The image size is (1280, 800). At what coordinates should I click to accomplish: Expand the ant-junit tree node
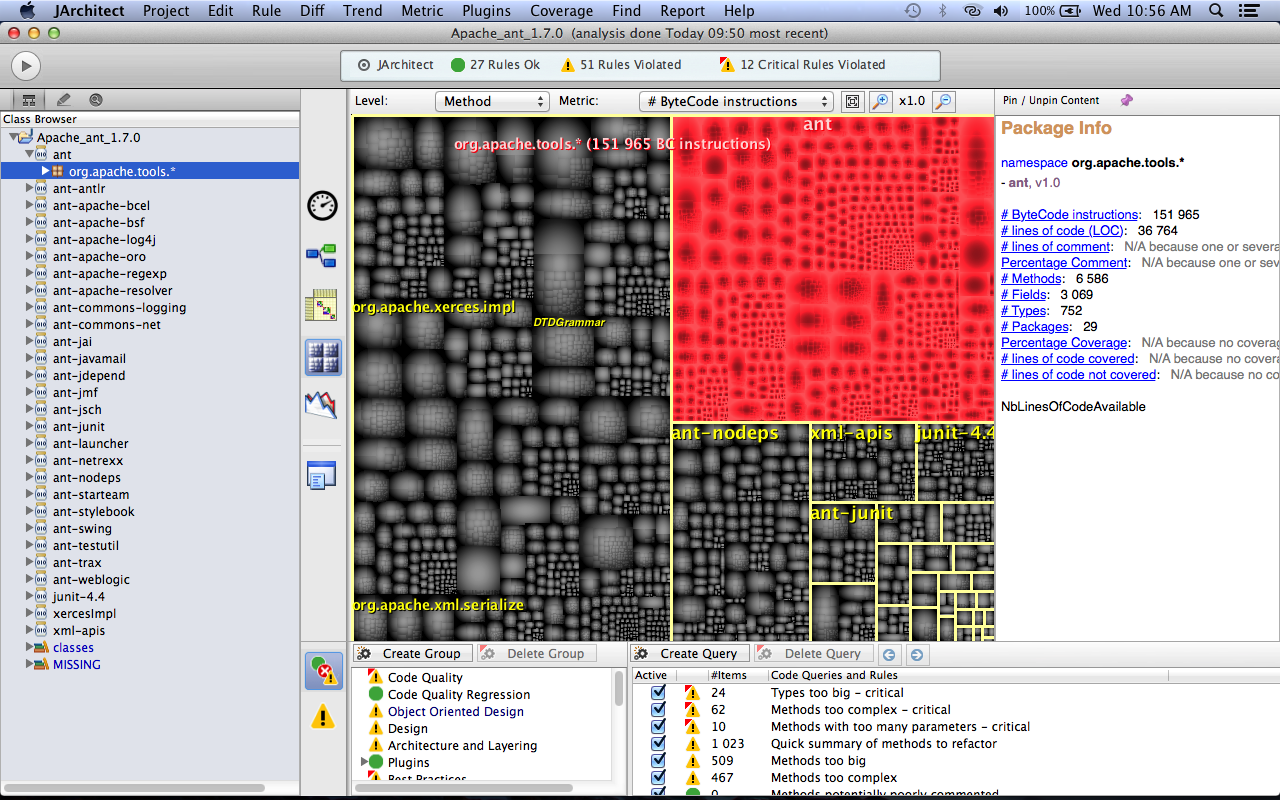click(x=29, y=427)
